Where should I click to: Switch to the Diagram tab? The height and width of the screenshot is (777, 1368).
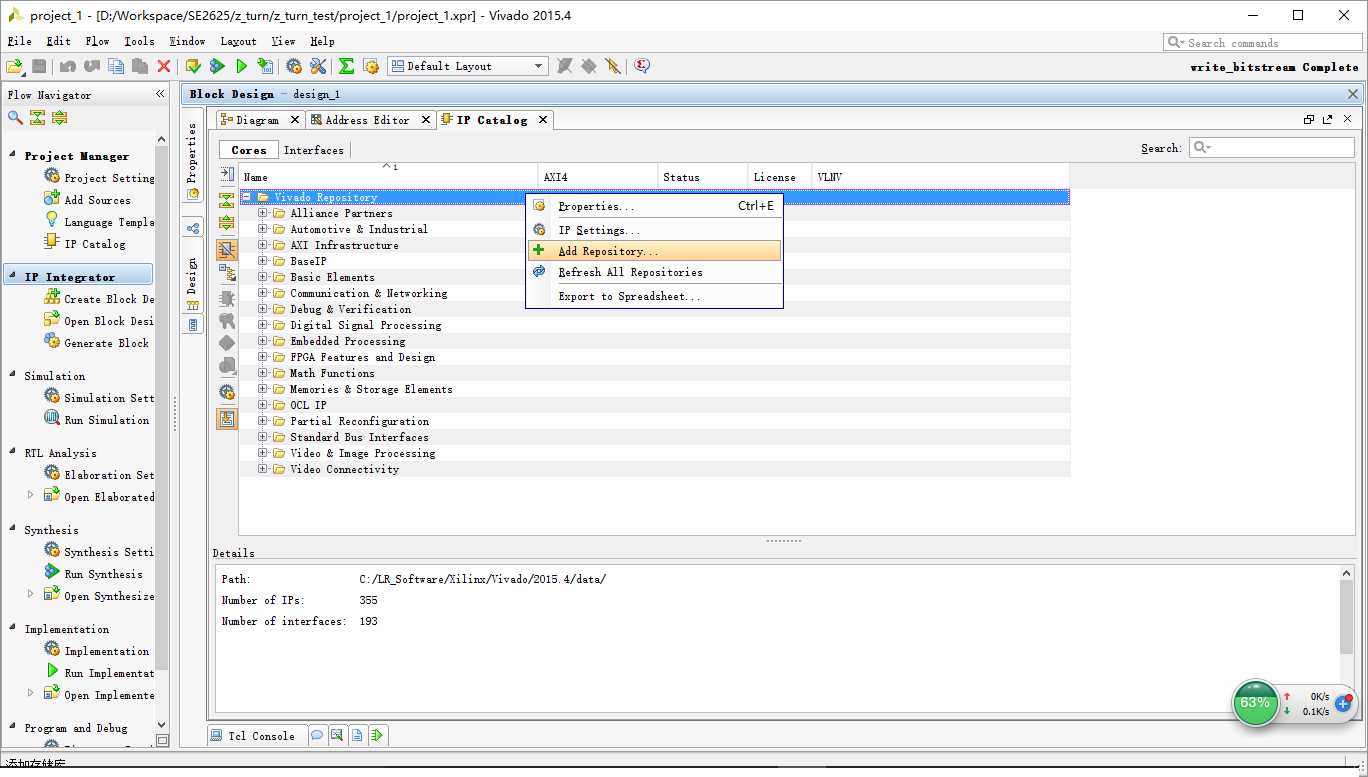click(257, 120)
